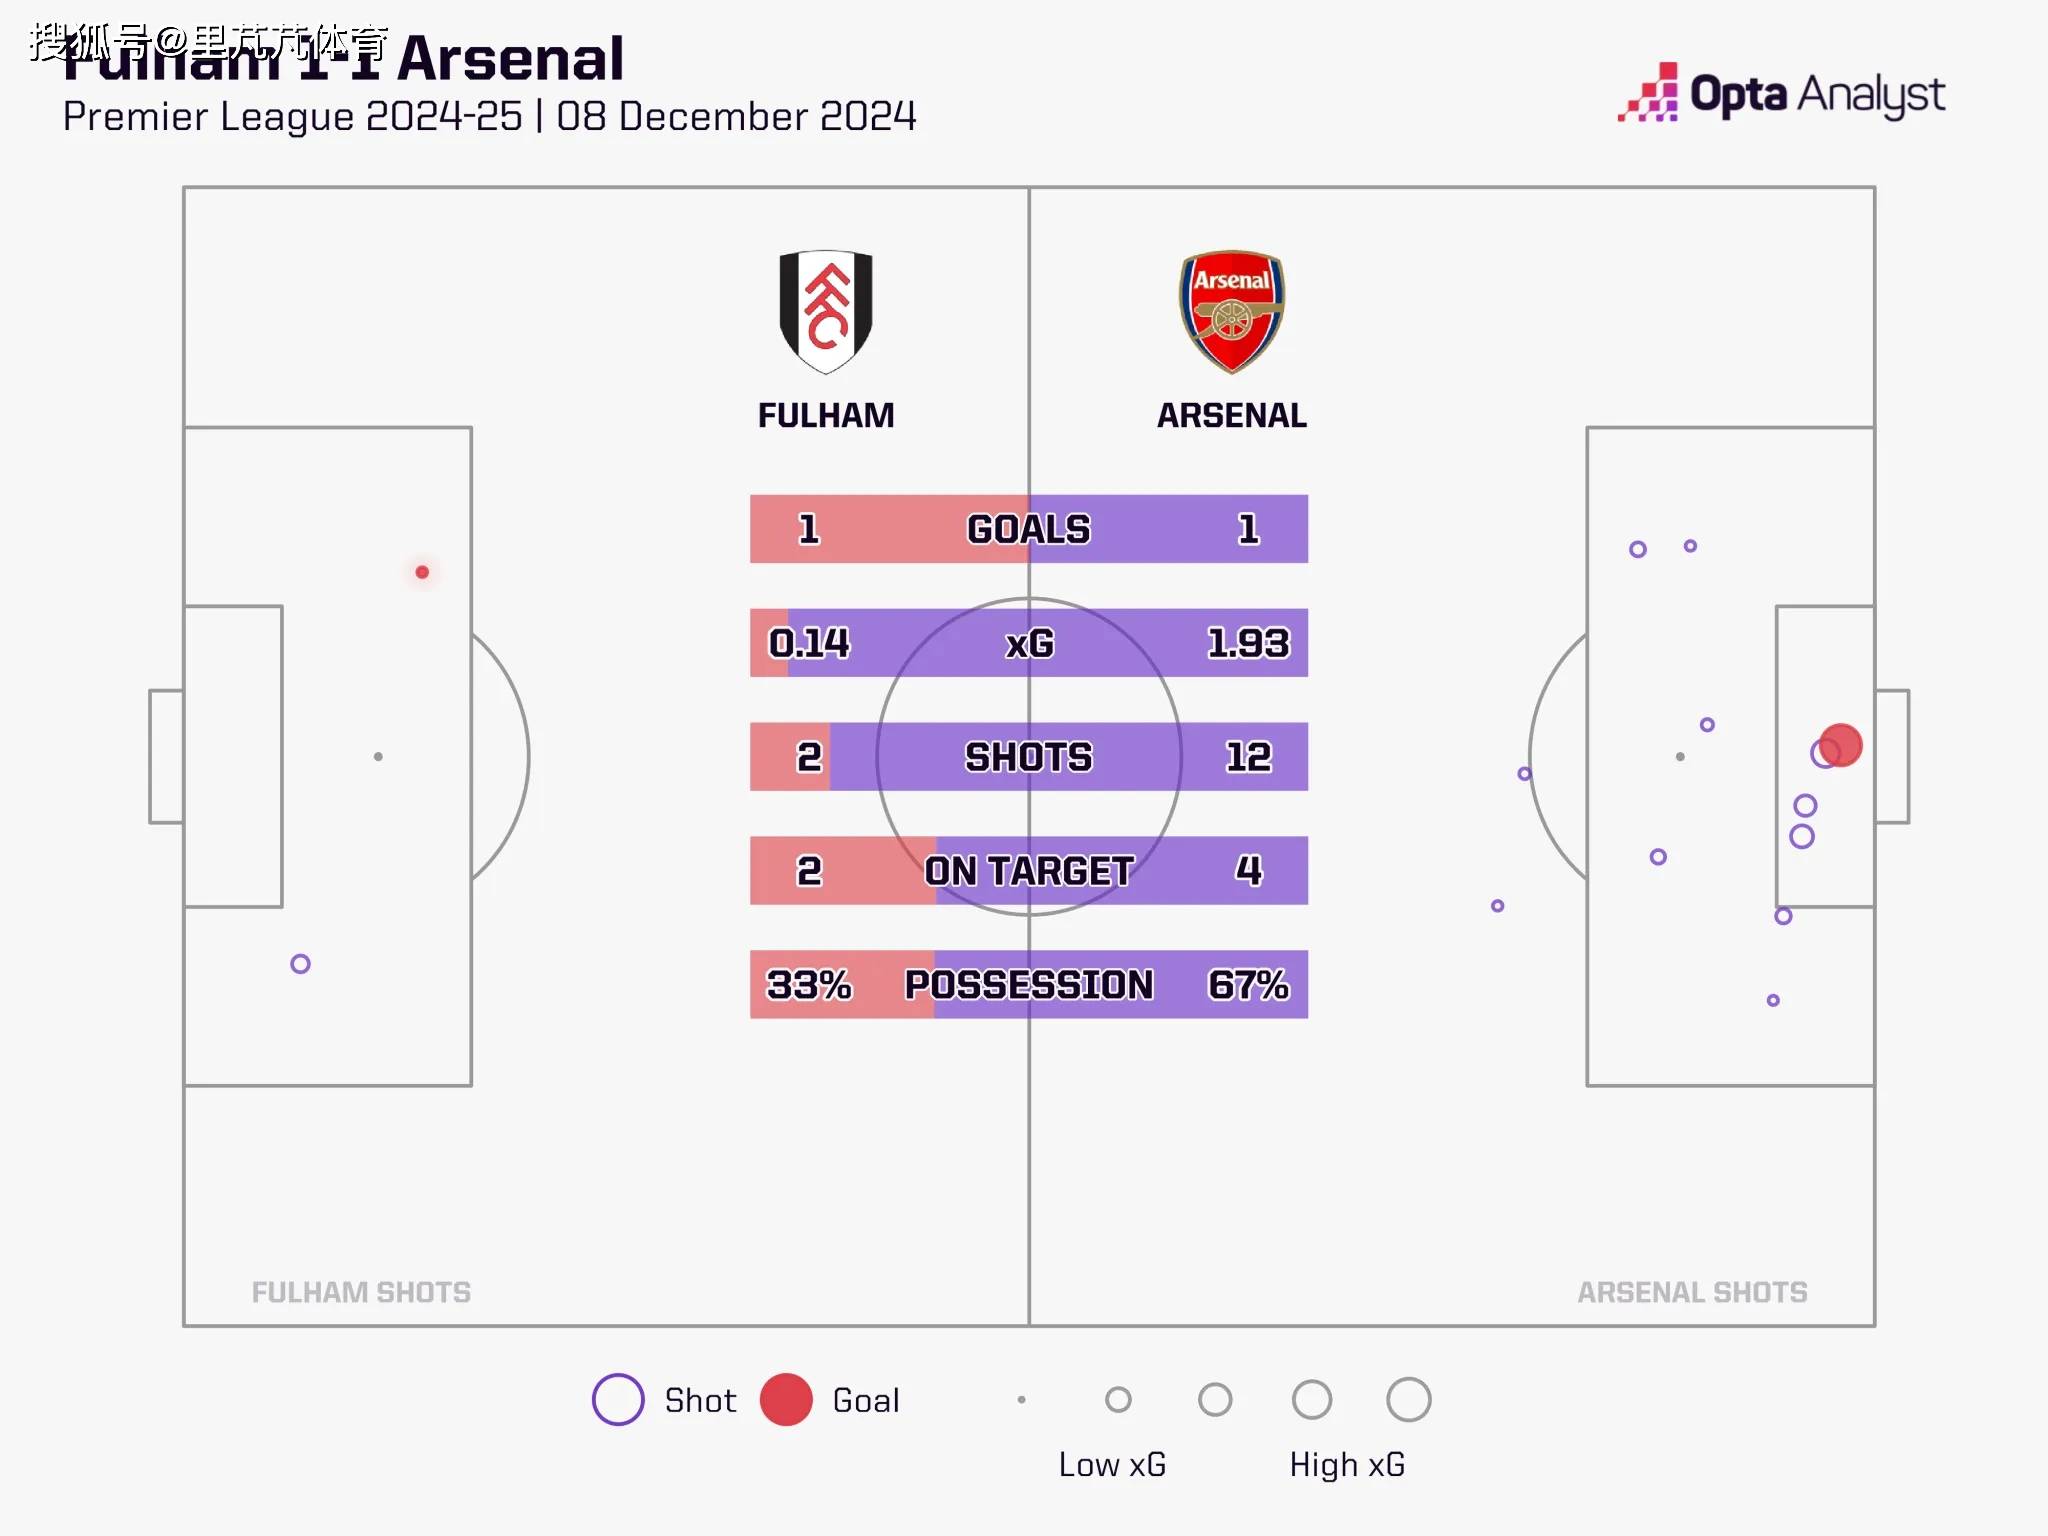
Task: Click the FULHAM SHOTS pitch label
Action: [361, 1292]
